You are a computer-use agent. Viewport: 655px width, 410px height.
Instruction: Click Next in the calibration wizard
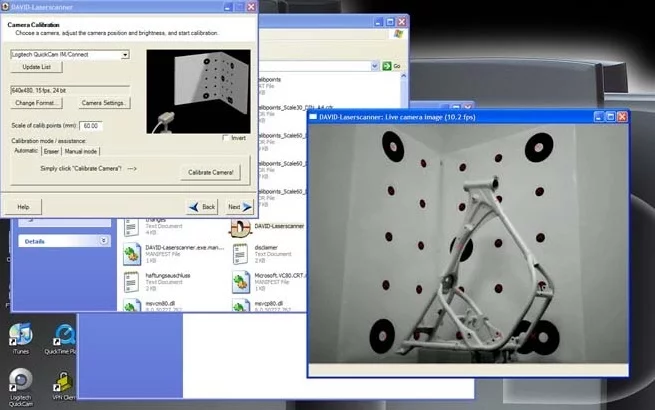click(x=240, y=207)
